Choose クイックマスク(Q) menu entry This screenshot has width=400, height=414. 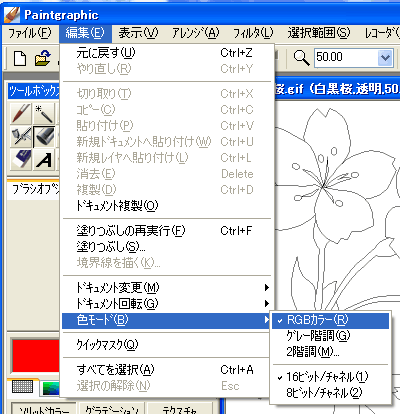coord(167,345)
